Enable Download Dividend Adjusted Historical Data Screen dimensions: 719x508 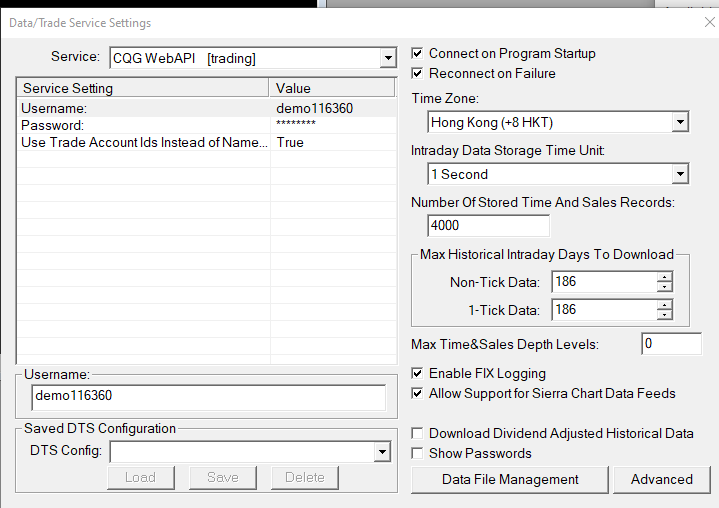(417, 433)
